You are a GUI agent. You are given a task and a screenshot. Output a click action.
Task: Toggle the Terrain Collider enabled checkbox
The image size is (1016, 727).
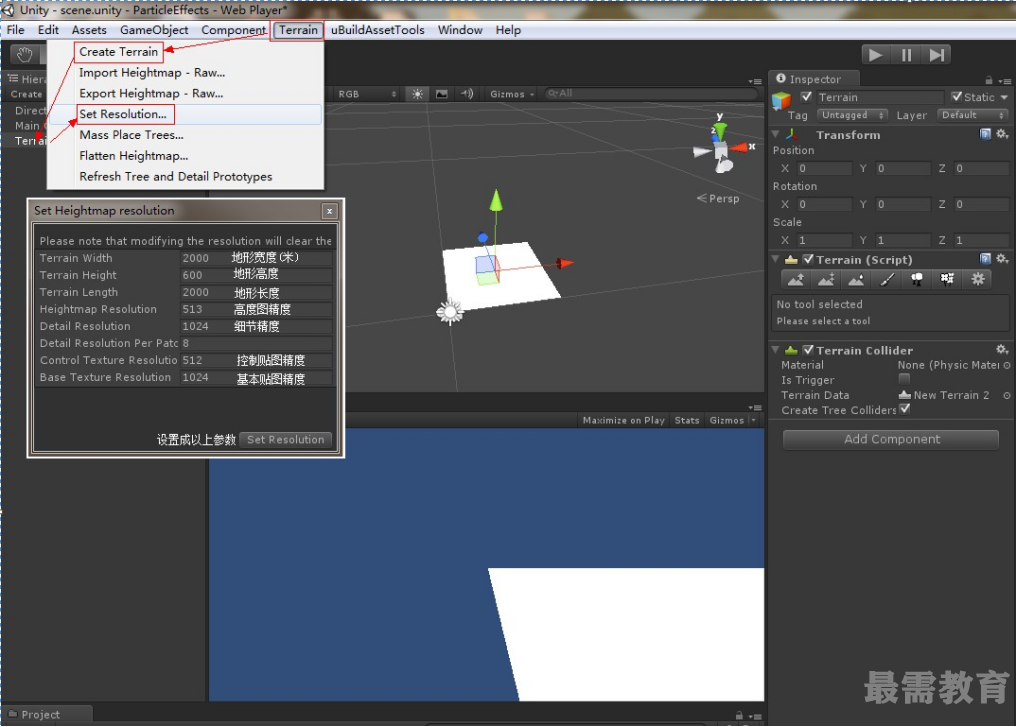[808, 350]
